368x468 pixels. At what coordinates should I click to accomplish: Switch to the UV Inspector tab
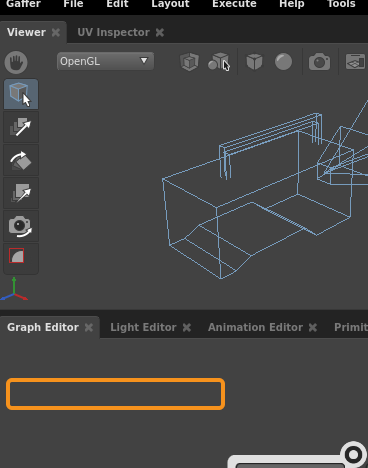[113, 32]
